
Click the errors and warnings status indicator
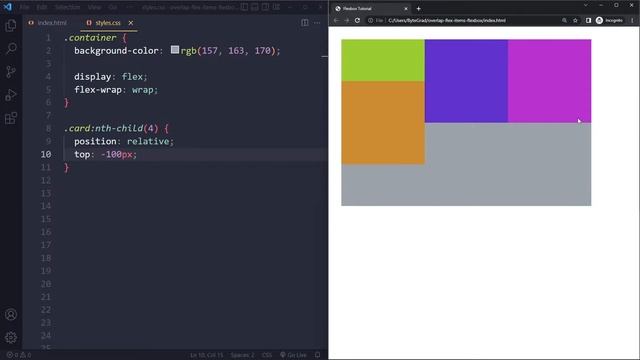19,355
